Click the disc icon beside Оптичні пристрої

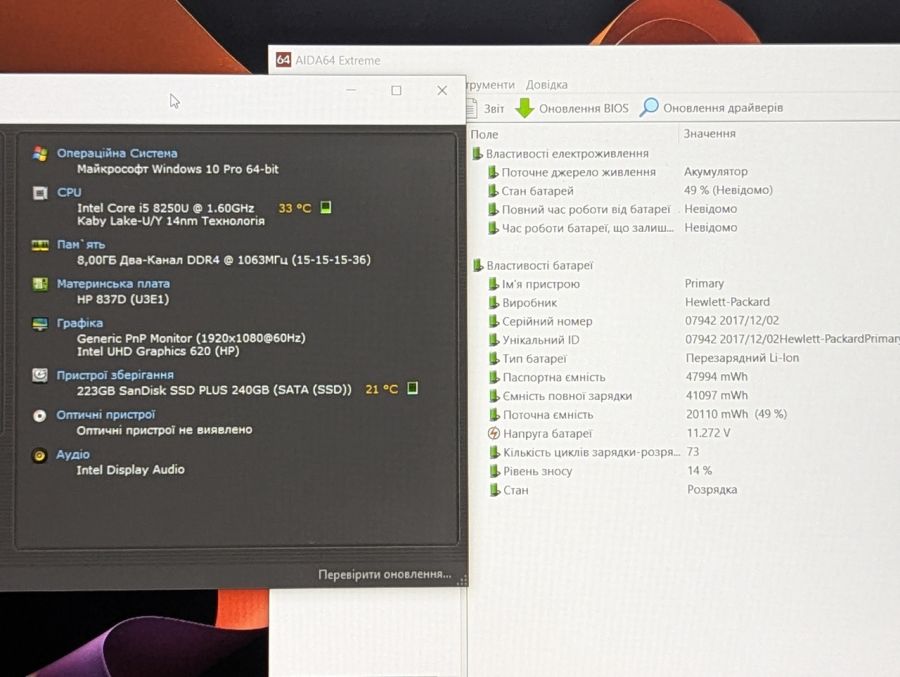click(x=39, y=416)
